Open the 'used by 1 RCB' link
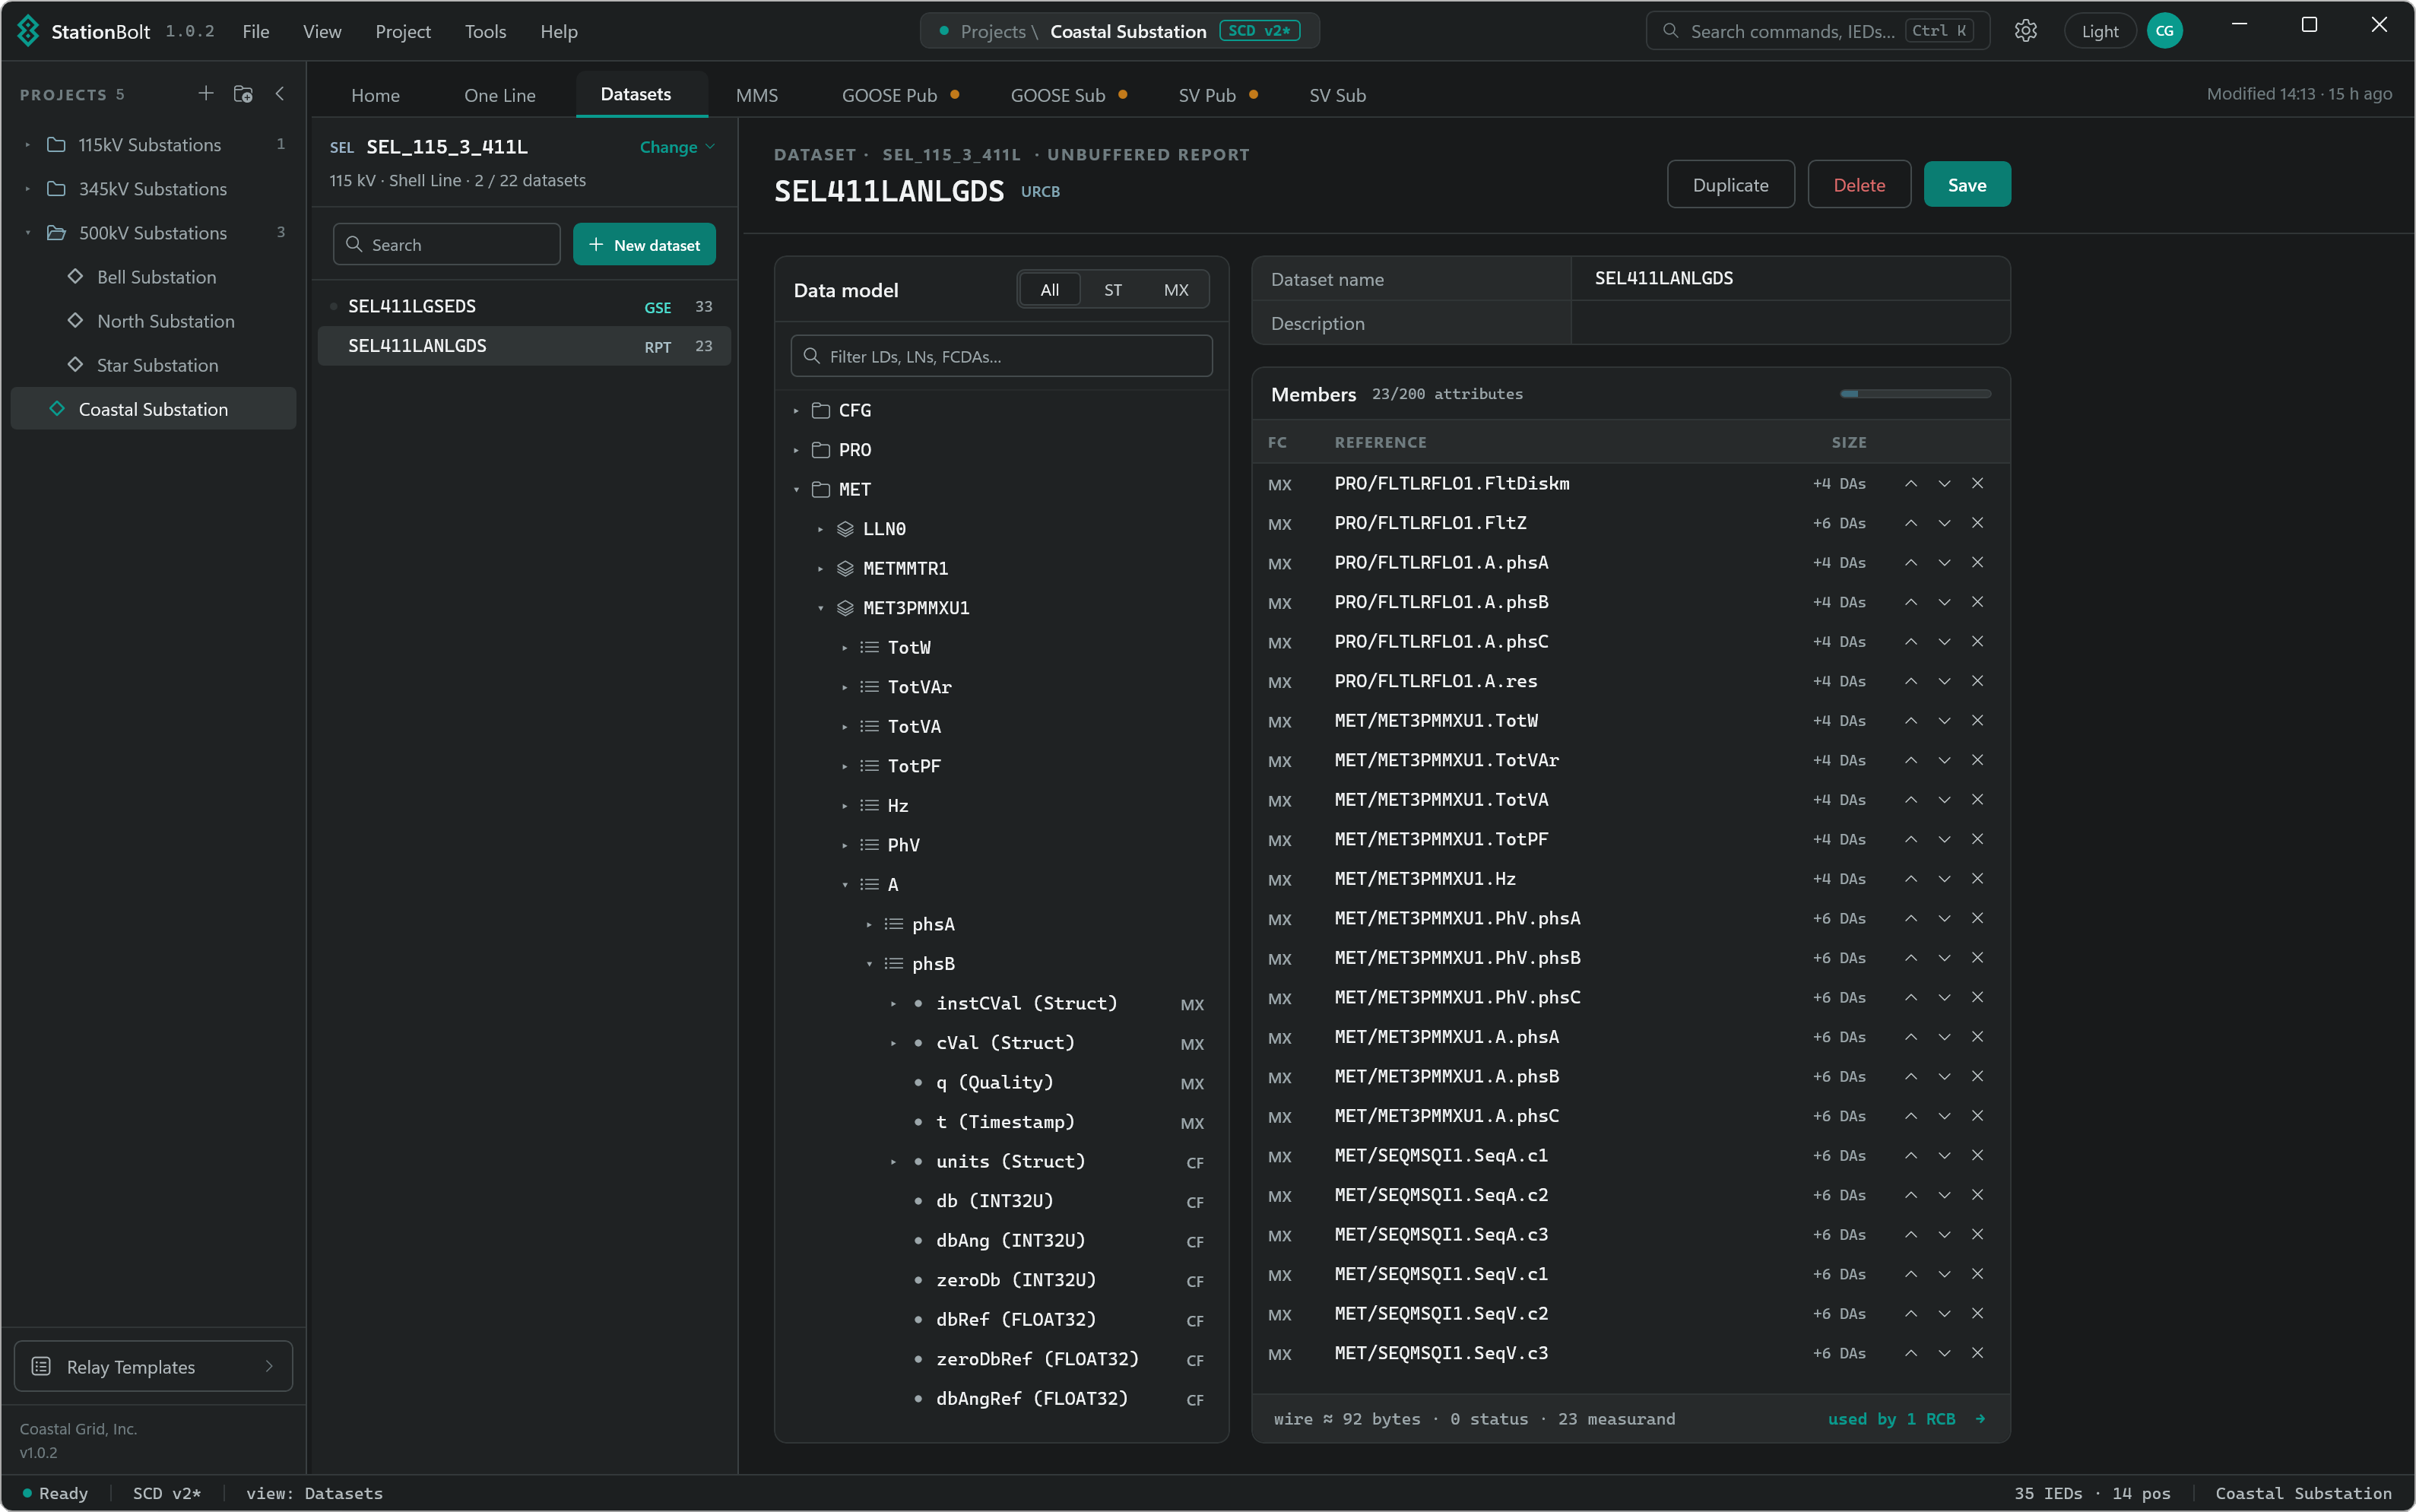Image resolution: width=2416 pixels, height=1512 pixels. (x=1906, y=1419)
